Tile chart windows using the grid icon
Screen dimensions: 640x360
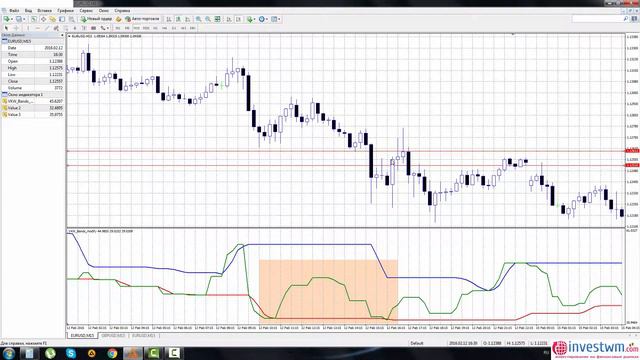[218, 19]
